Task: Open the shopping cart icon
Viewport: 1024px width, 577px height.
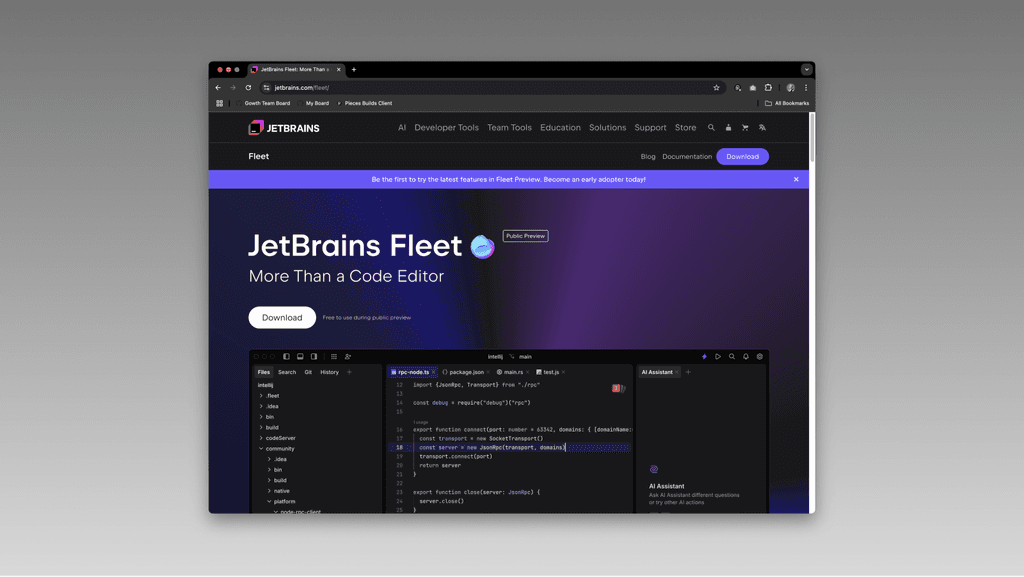Action: point(745,127)
